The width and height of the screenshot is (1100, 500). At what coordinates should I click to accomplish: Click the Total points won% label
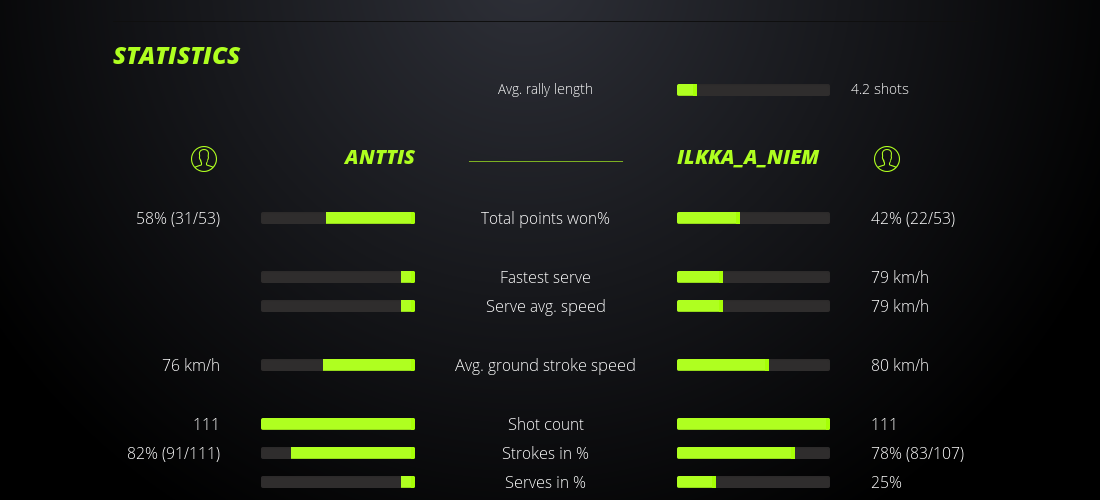pos(545,218)
